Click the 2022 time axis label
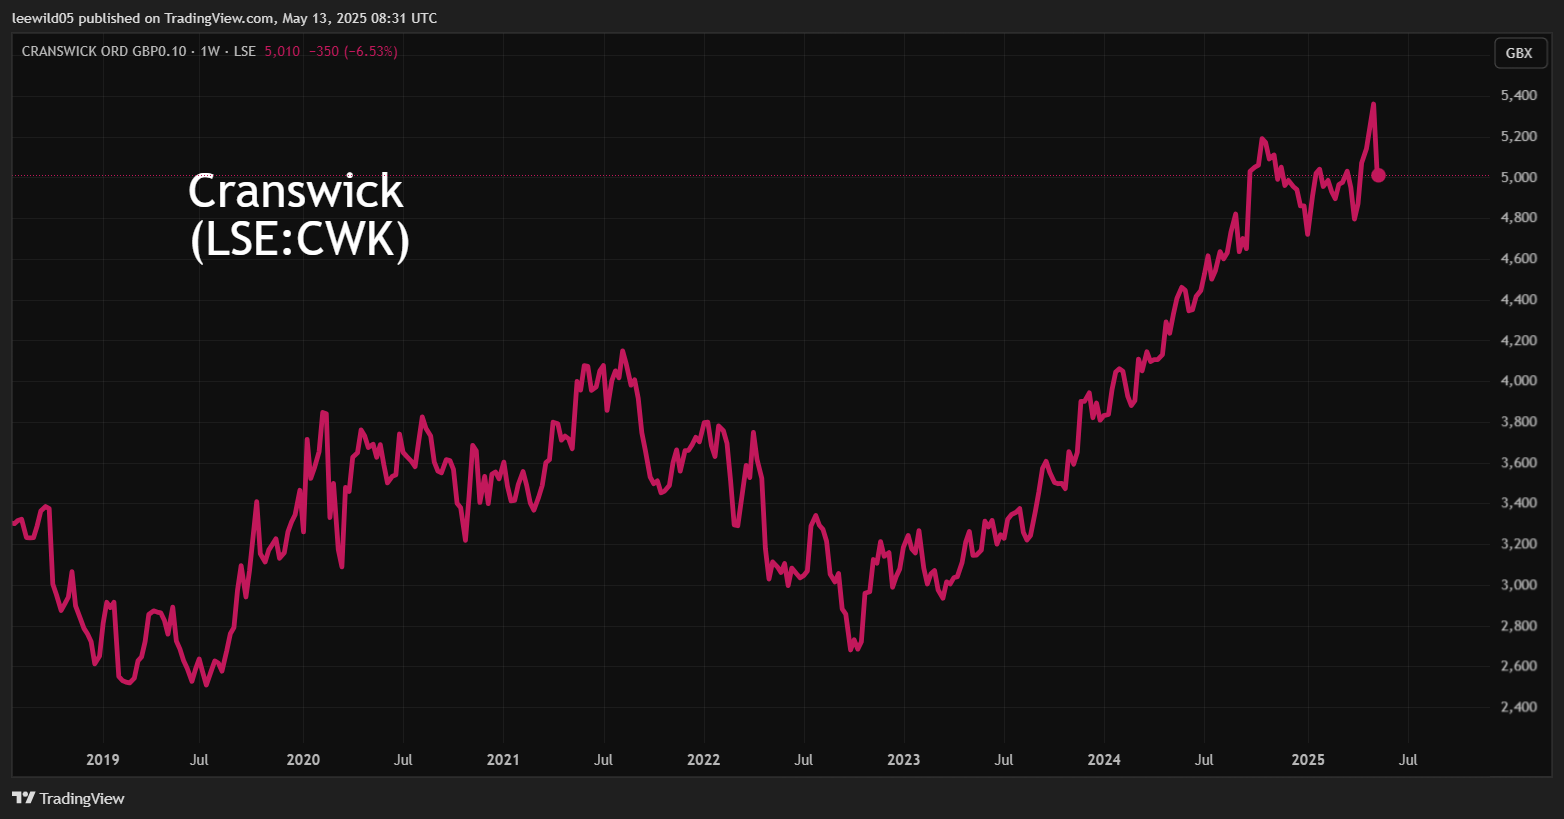Screen dimensions: 1564x819 click(x=703, y=759)
